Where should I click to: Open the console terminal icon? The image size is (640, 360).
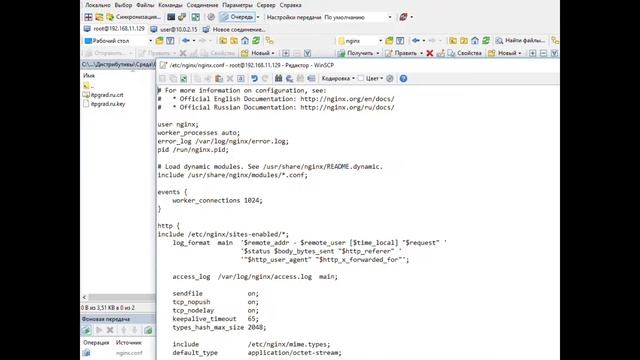[171, 17]
